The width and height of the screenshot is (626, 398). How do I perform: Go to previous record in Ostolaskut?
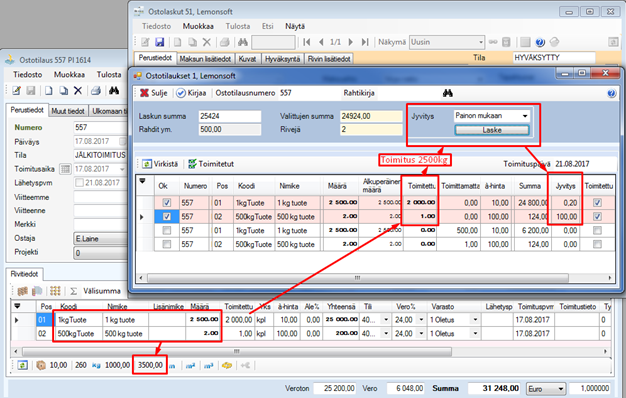click(x=321, y=42)
